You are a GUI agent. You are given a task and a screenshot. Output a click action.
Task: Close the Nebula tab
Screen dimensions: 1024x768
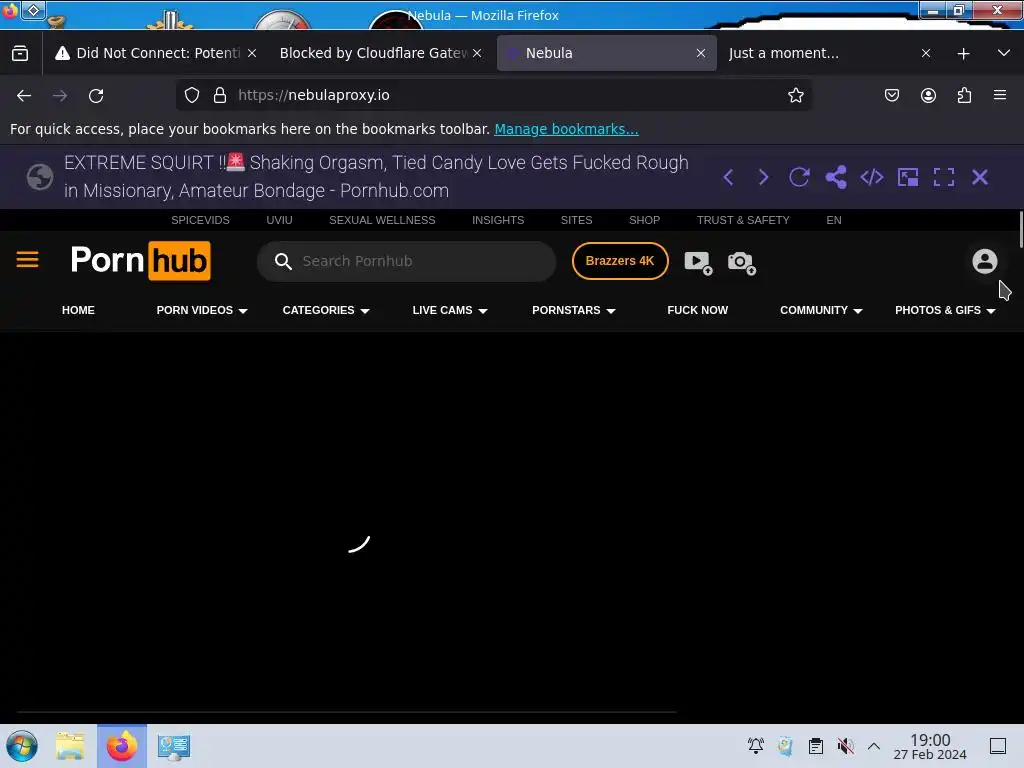coord(701,53)
